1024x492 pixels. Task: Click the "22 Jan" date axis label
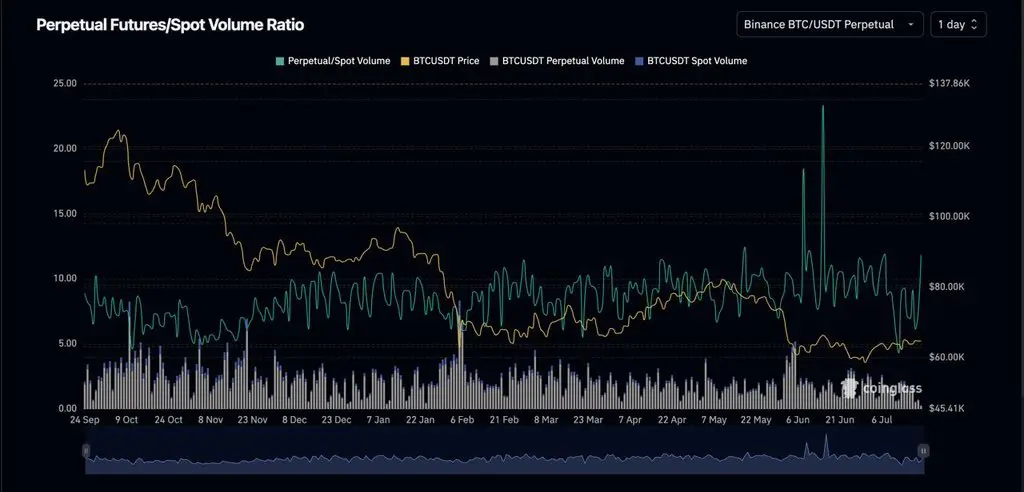click(420, 420)
